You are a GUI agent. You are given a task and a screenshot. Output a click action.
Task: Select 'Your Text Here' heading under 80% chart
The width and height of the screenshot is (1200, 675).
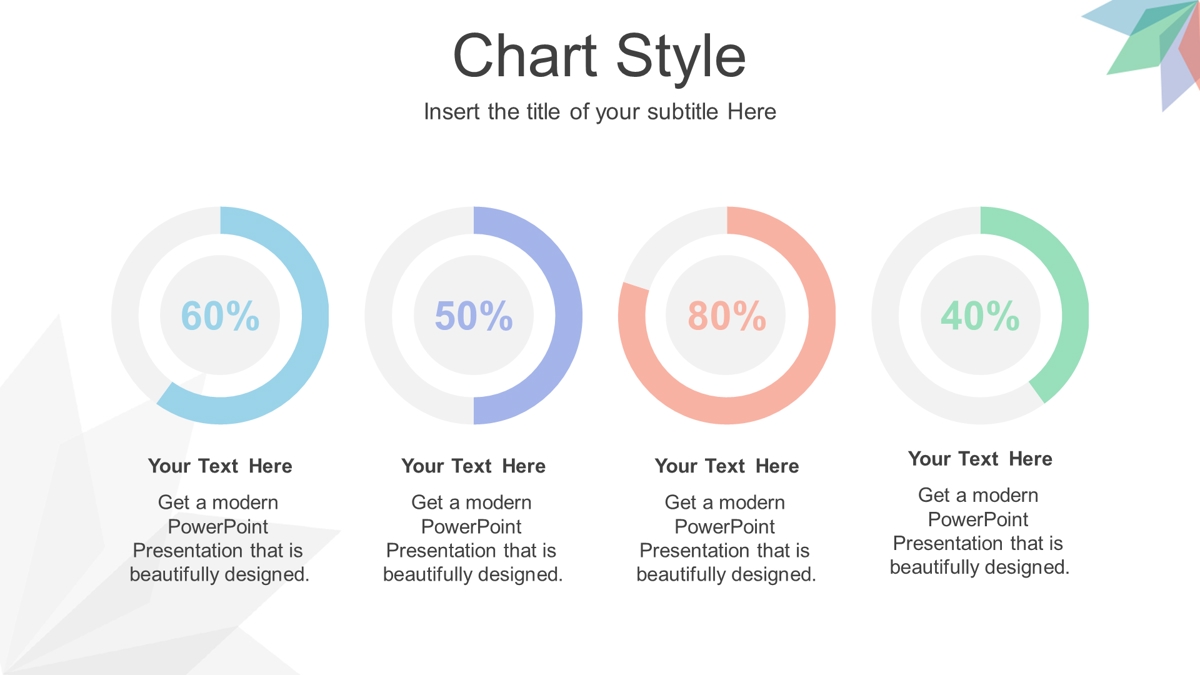727,466
